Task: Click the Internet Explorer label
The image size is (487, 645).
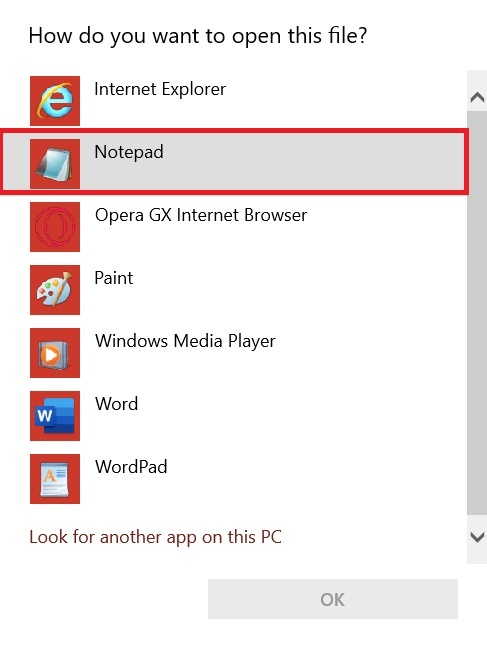Action: [160, 89]
